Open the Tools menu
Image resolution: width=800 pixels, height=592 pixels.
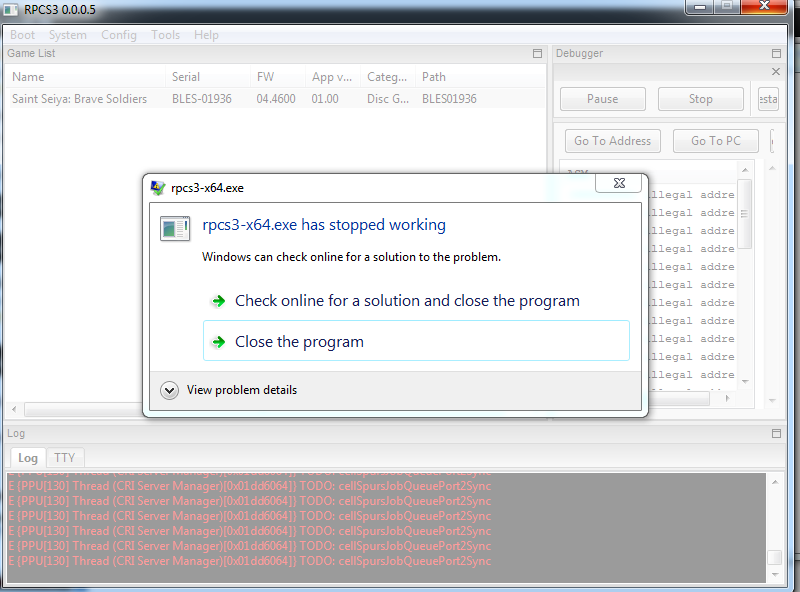pos(165,35)
